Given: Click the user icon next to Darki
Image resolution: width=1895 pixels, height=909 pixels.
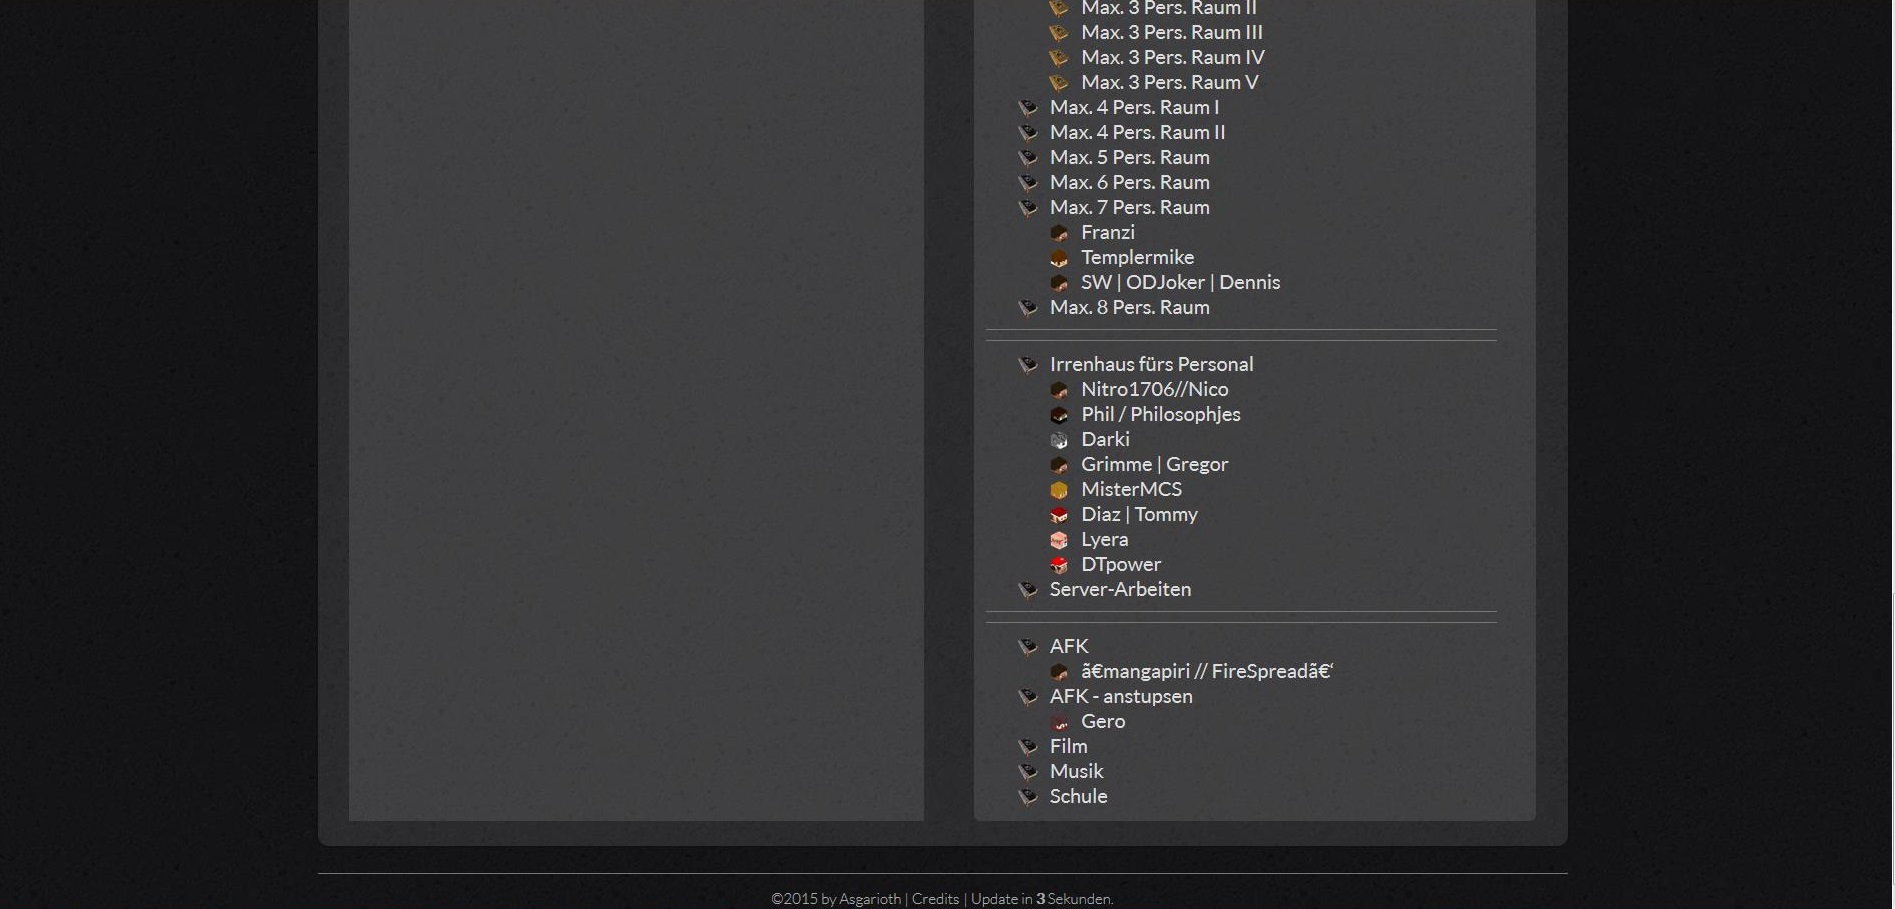Looking at the screenshot, I should 1059,440.
